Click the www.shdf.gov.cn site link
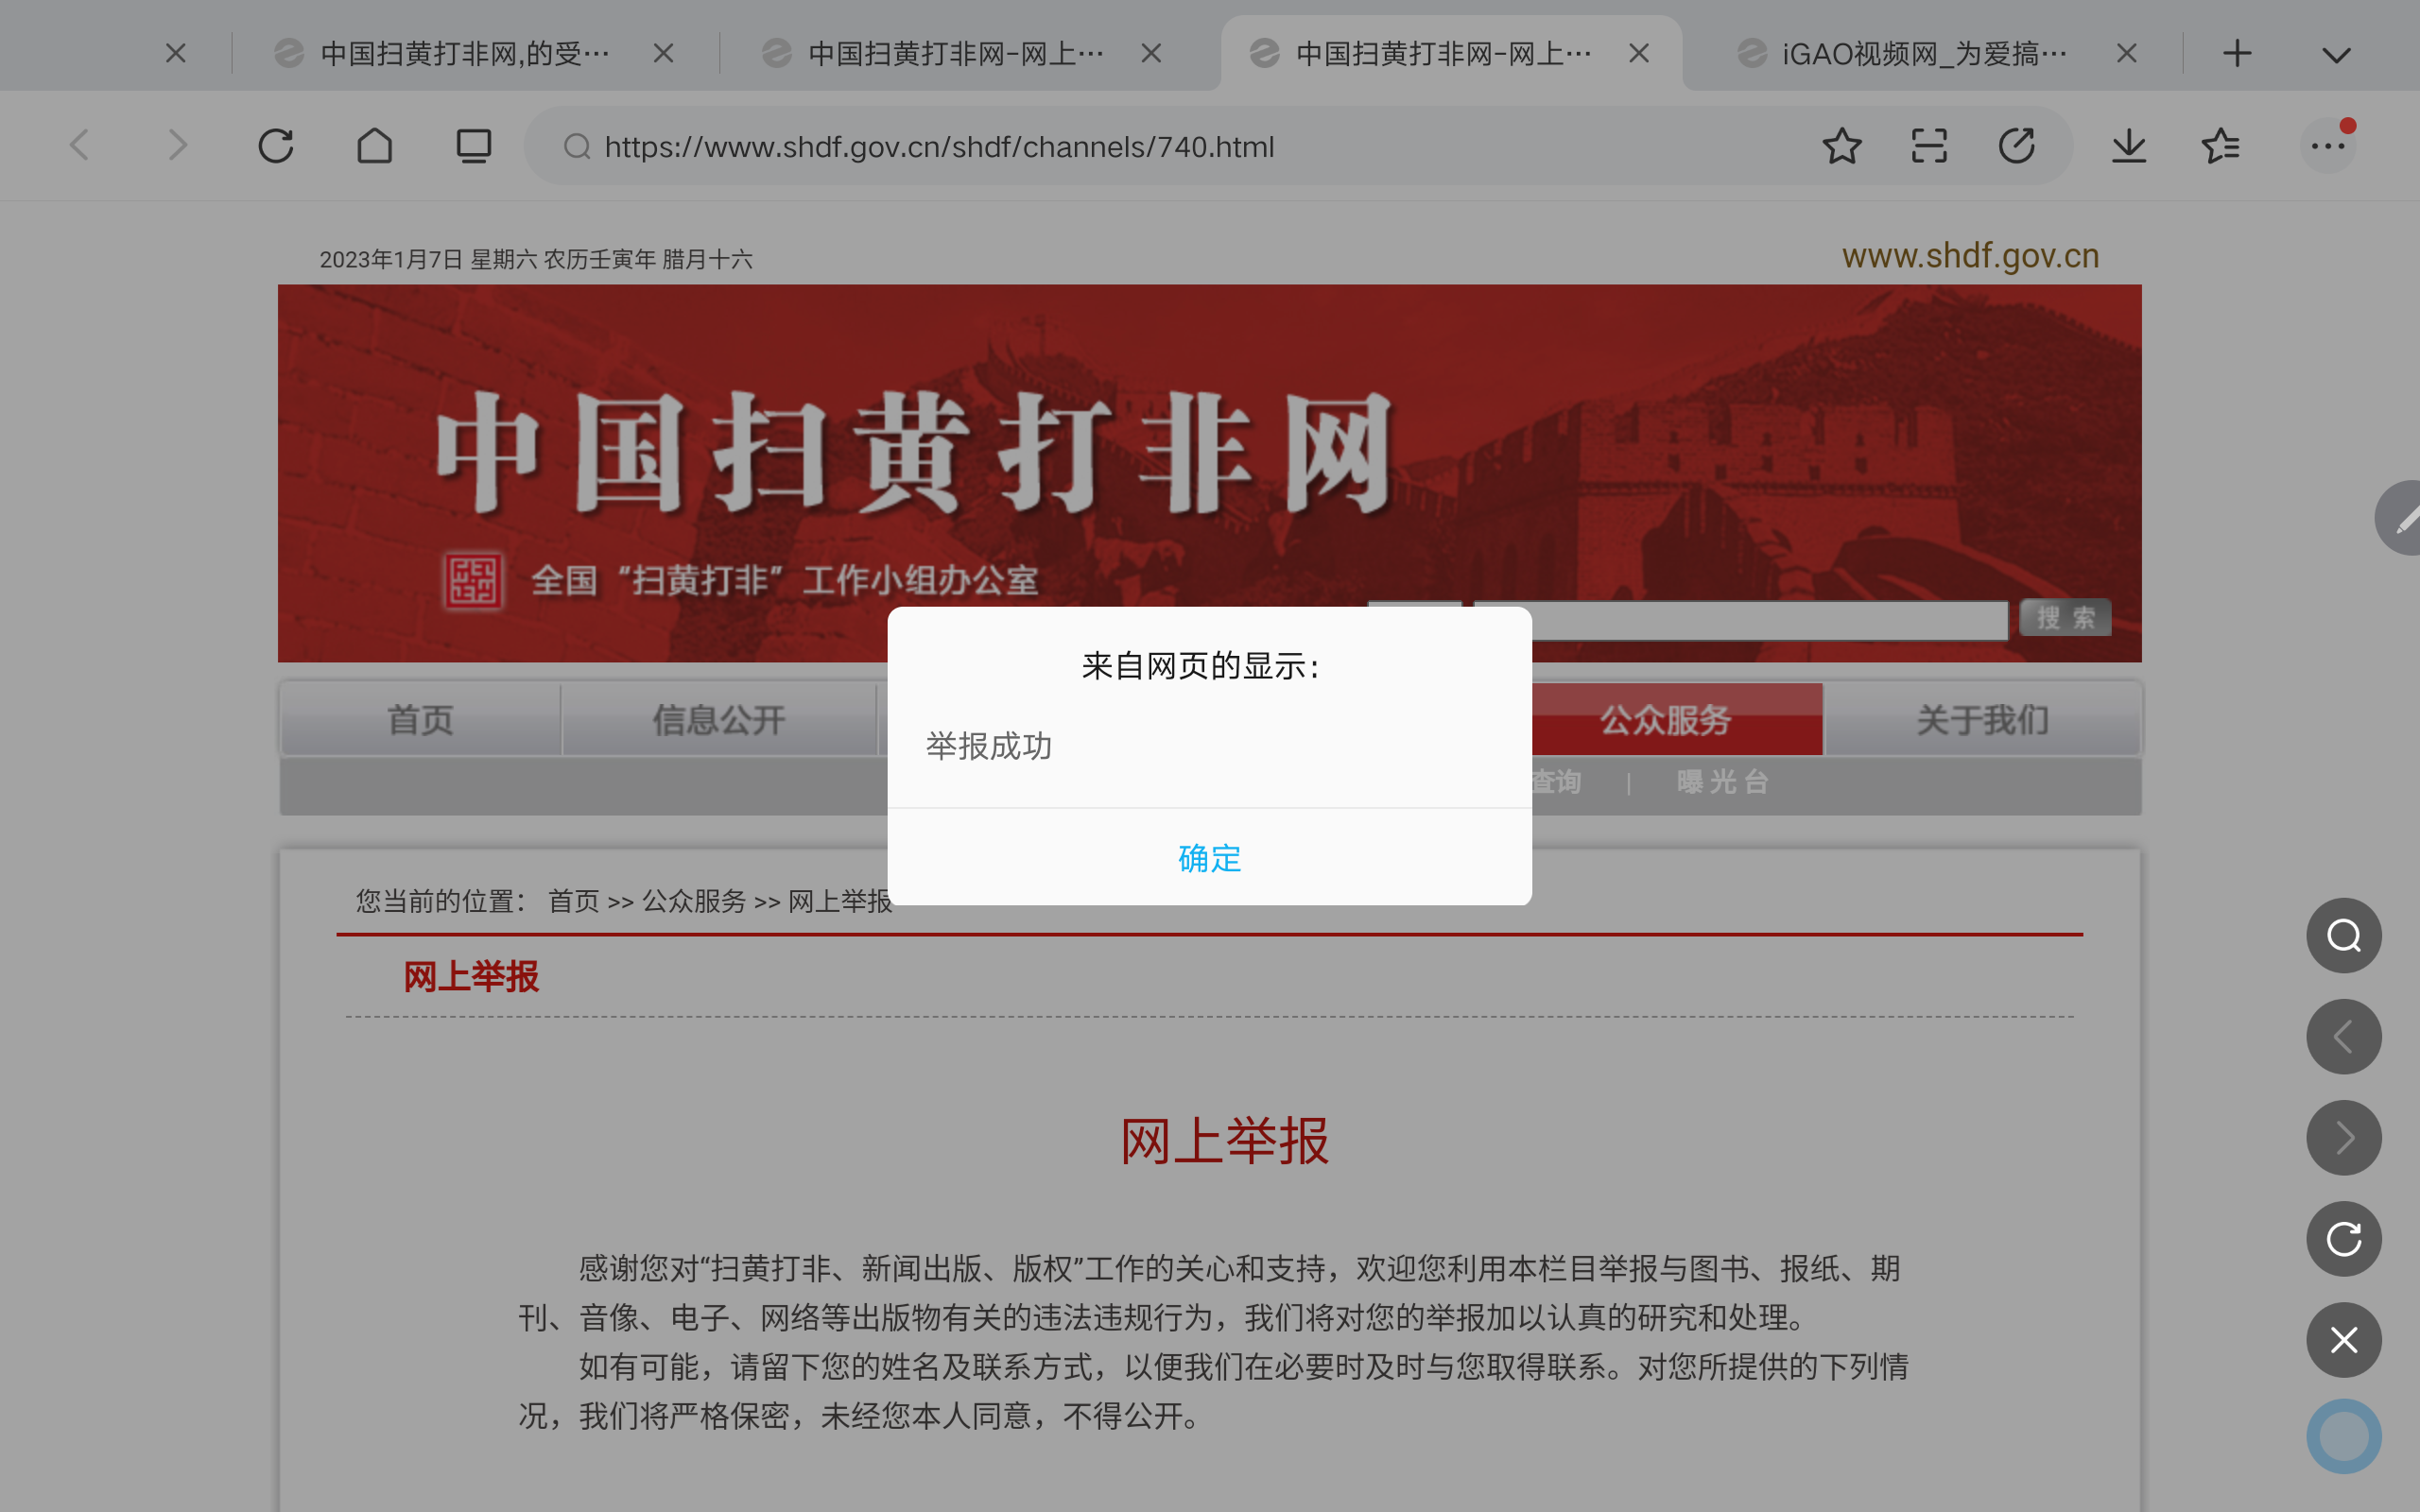The image size is (2420, 1512). click(1970, 256)
